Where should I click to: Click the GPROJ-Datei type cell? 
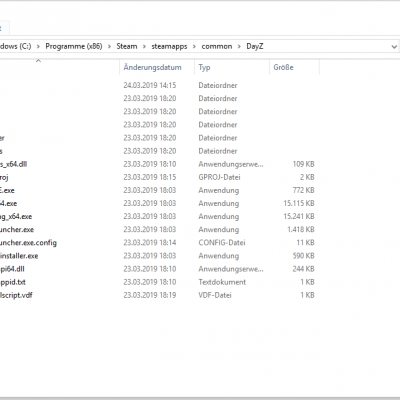coord(219,177)
